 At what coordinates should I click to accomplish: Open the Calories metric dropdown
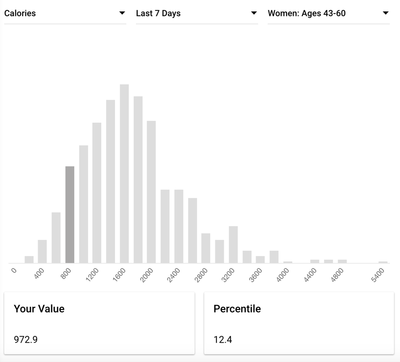[x=65, y=14]
